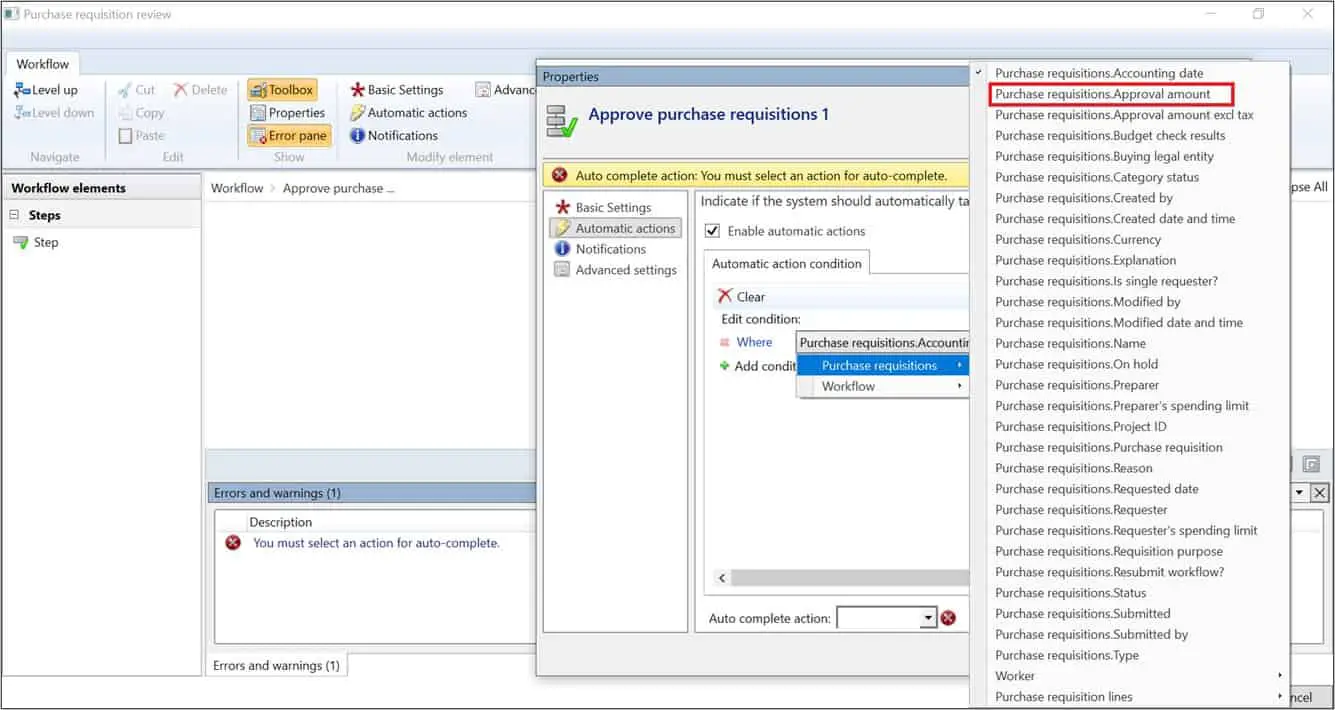Open the Properties pane from the ribbon
Screen dimensions: 1335x710
pos(288,112)
